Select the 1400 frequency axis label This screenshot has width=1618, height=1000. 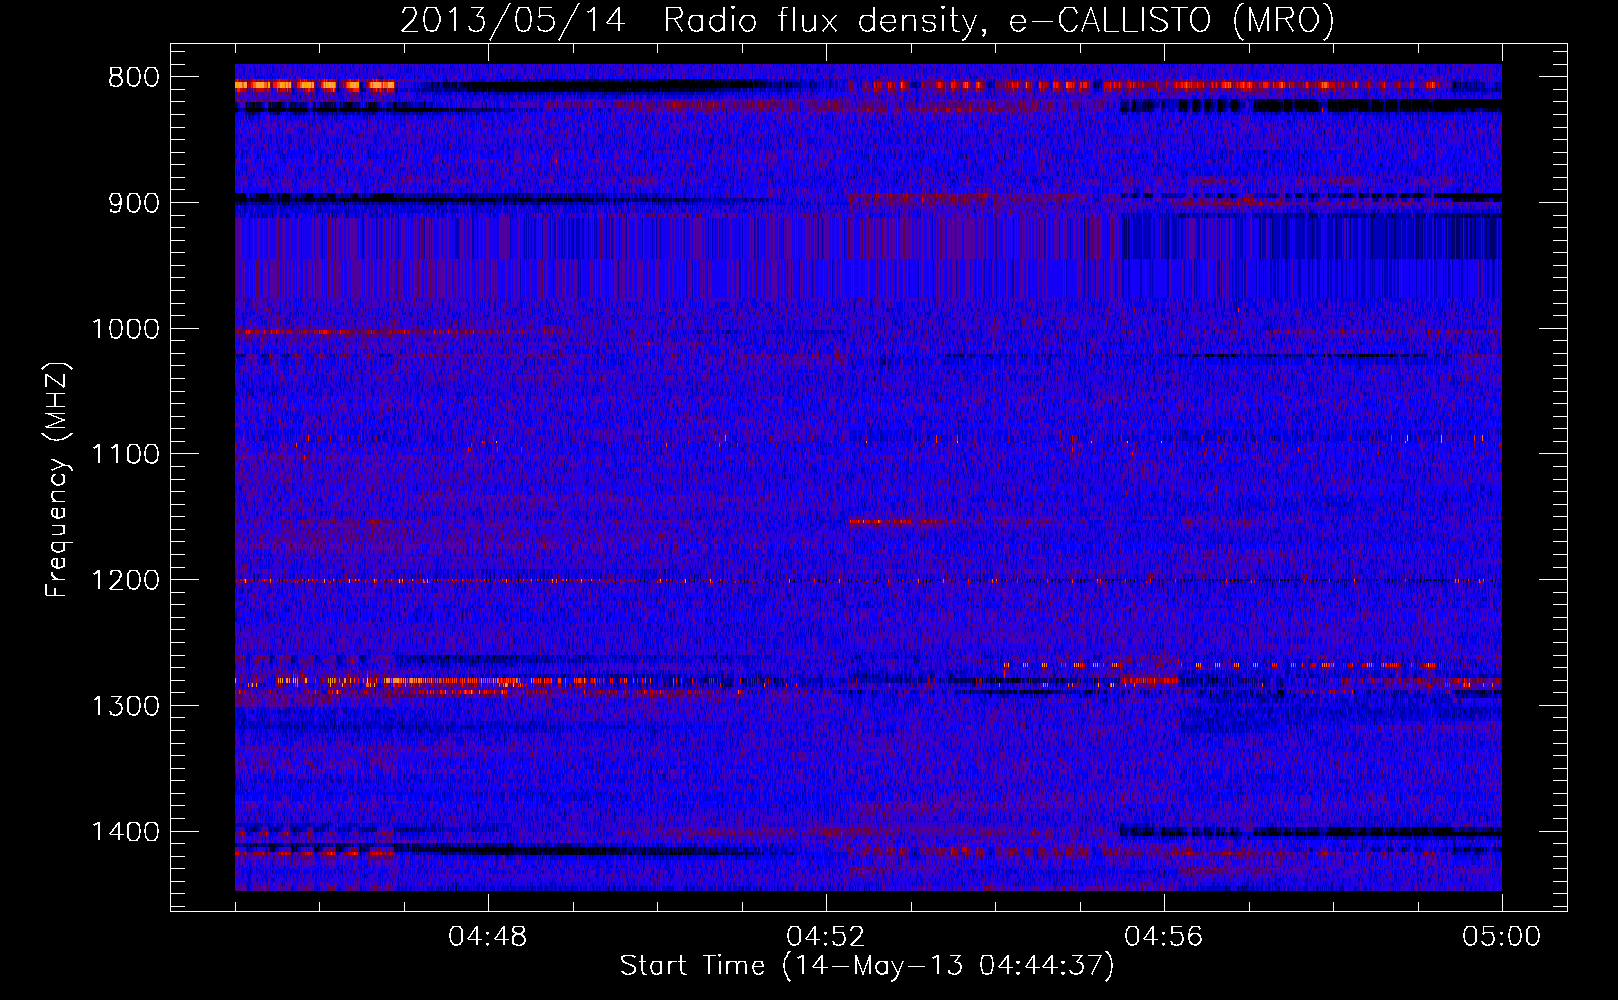pos(125,832)
